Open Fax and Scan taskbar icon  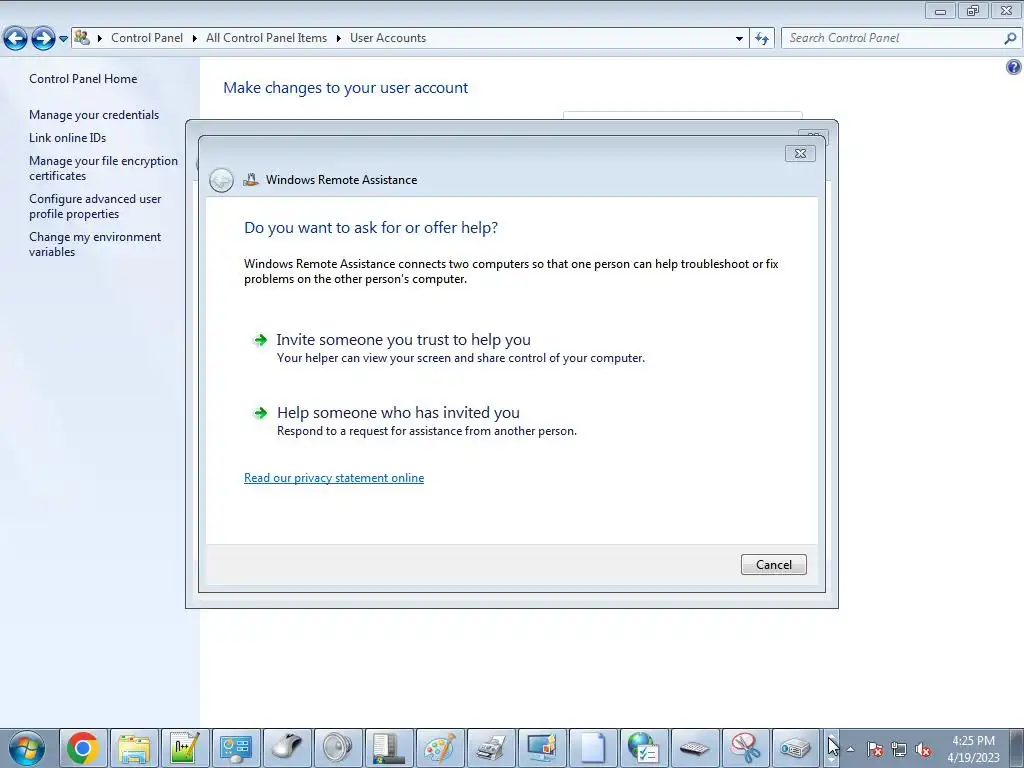point(490,748)
